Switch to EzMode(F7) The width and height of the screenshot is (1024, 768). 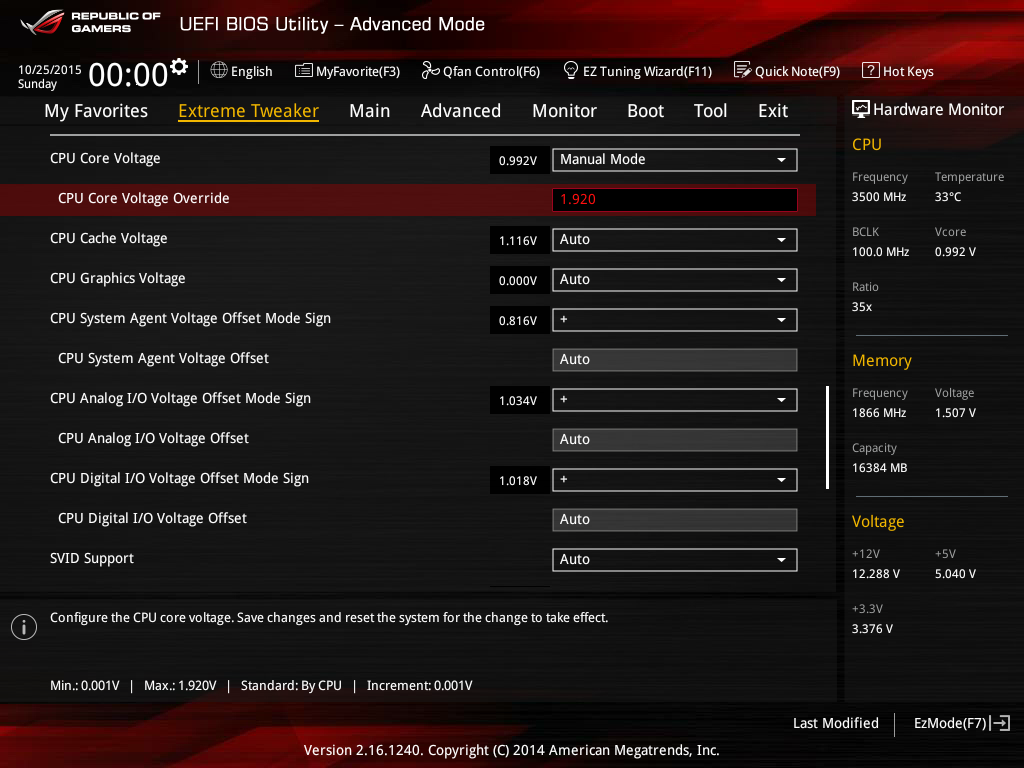[961, 723]
